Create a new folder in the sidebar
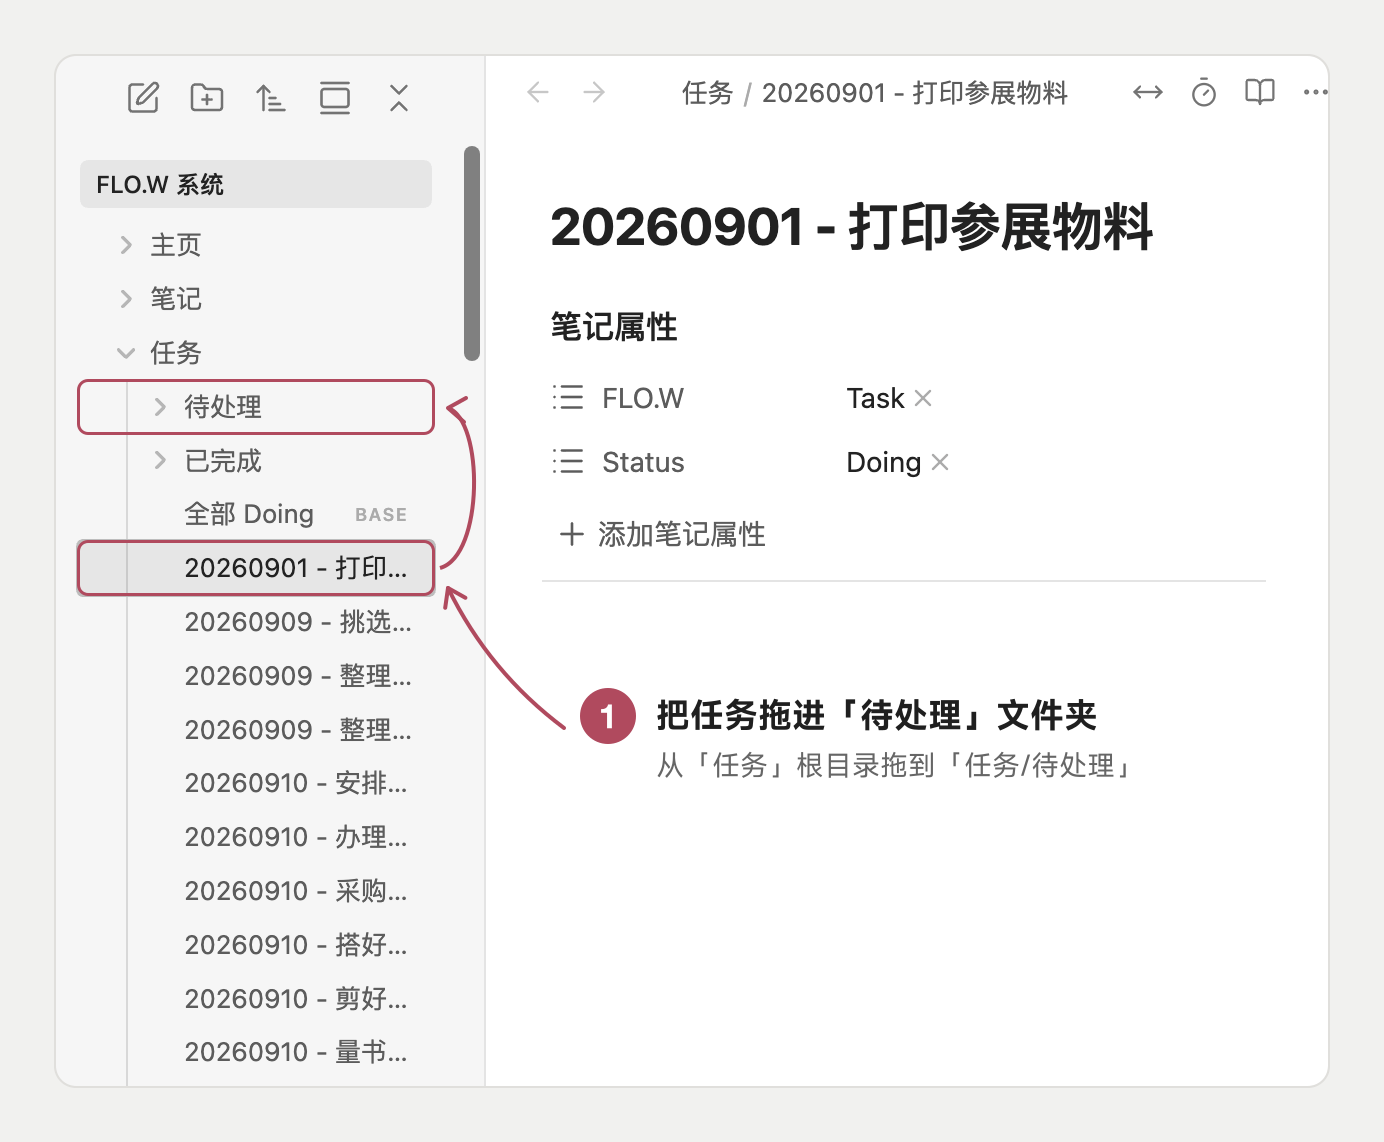Viewport: 1384px width, 1142px height. [x=207, y=98]
